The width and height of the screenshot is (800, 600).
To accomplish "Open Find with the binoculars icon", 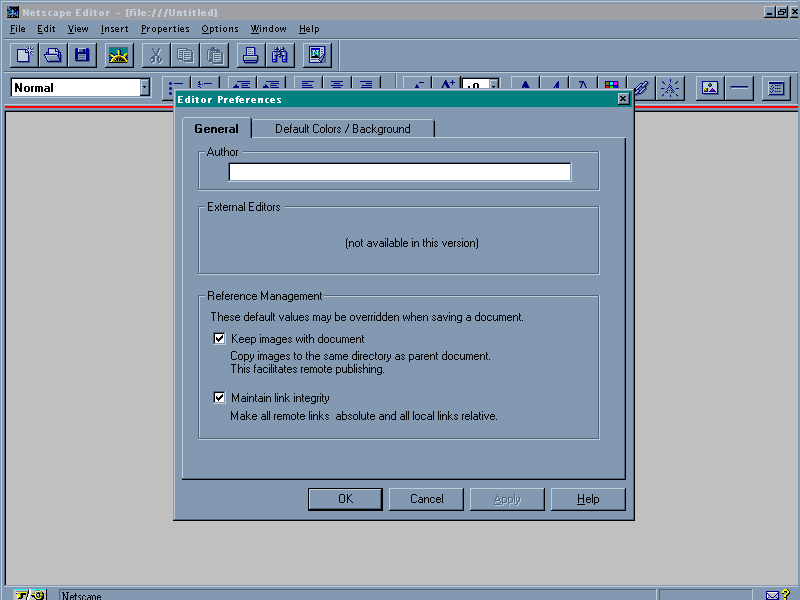I will click(280, 55).
